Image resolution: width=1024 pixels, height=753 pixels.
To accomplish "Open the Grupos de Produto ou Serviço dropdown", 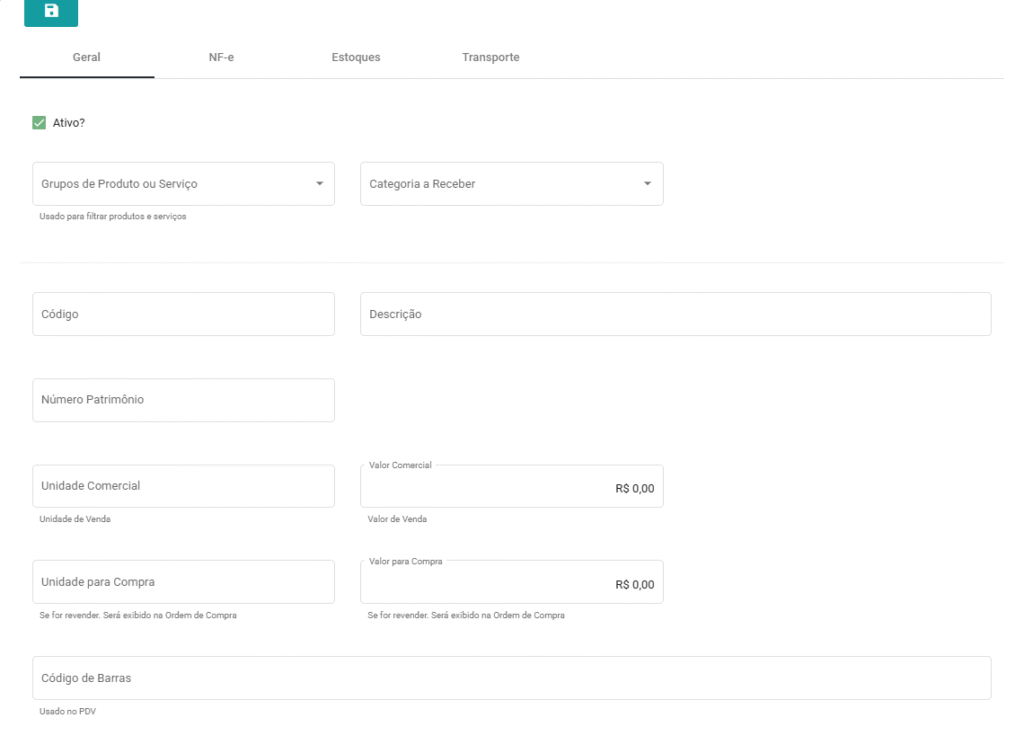I will tap(172, 184).
